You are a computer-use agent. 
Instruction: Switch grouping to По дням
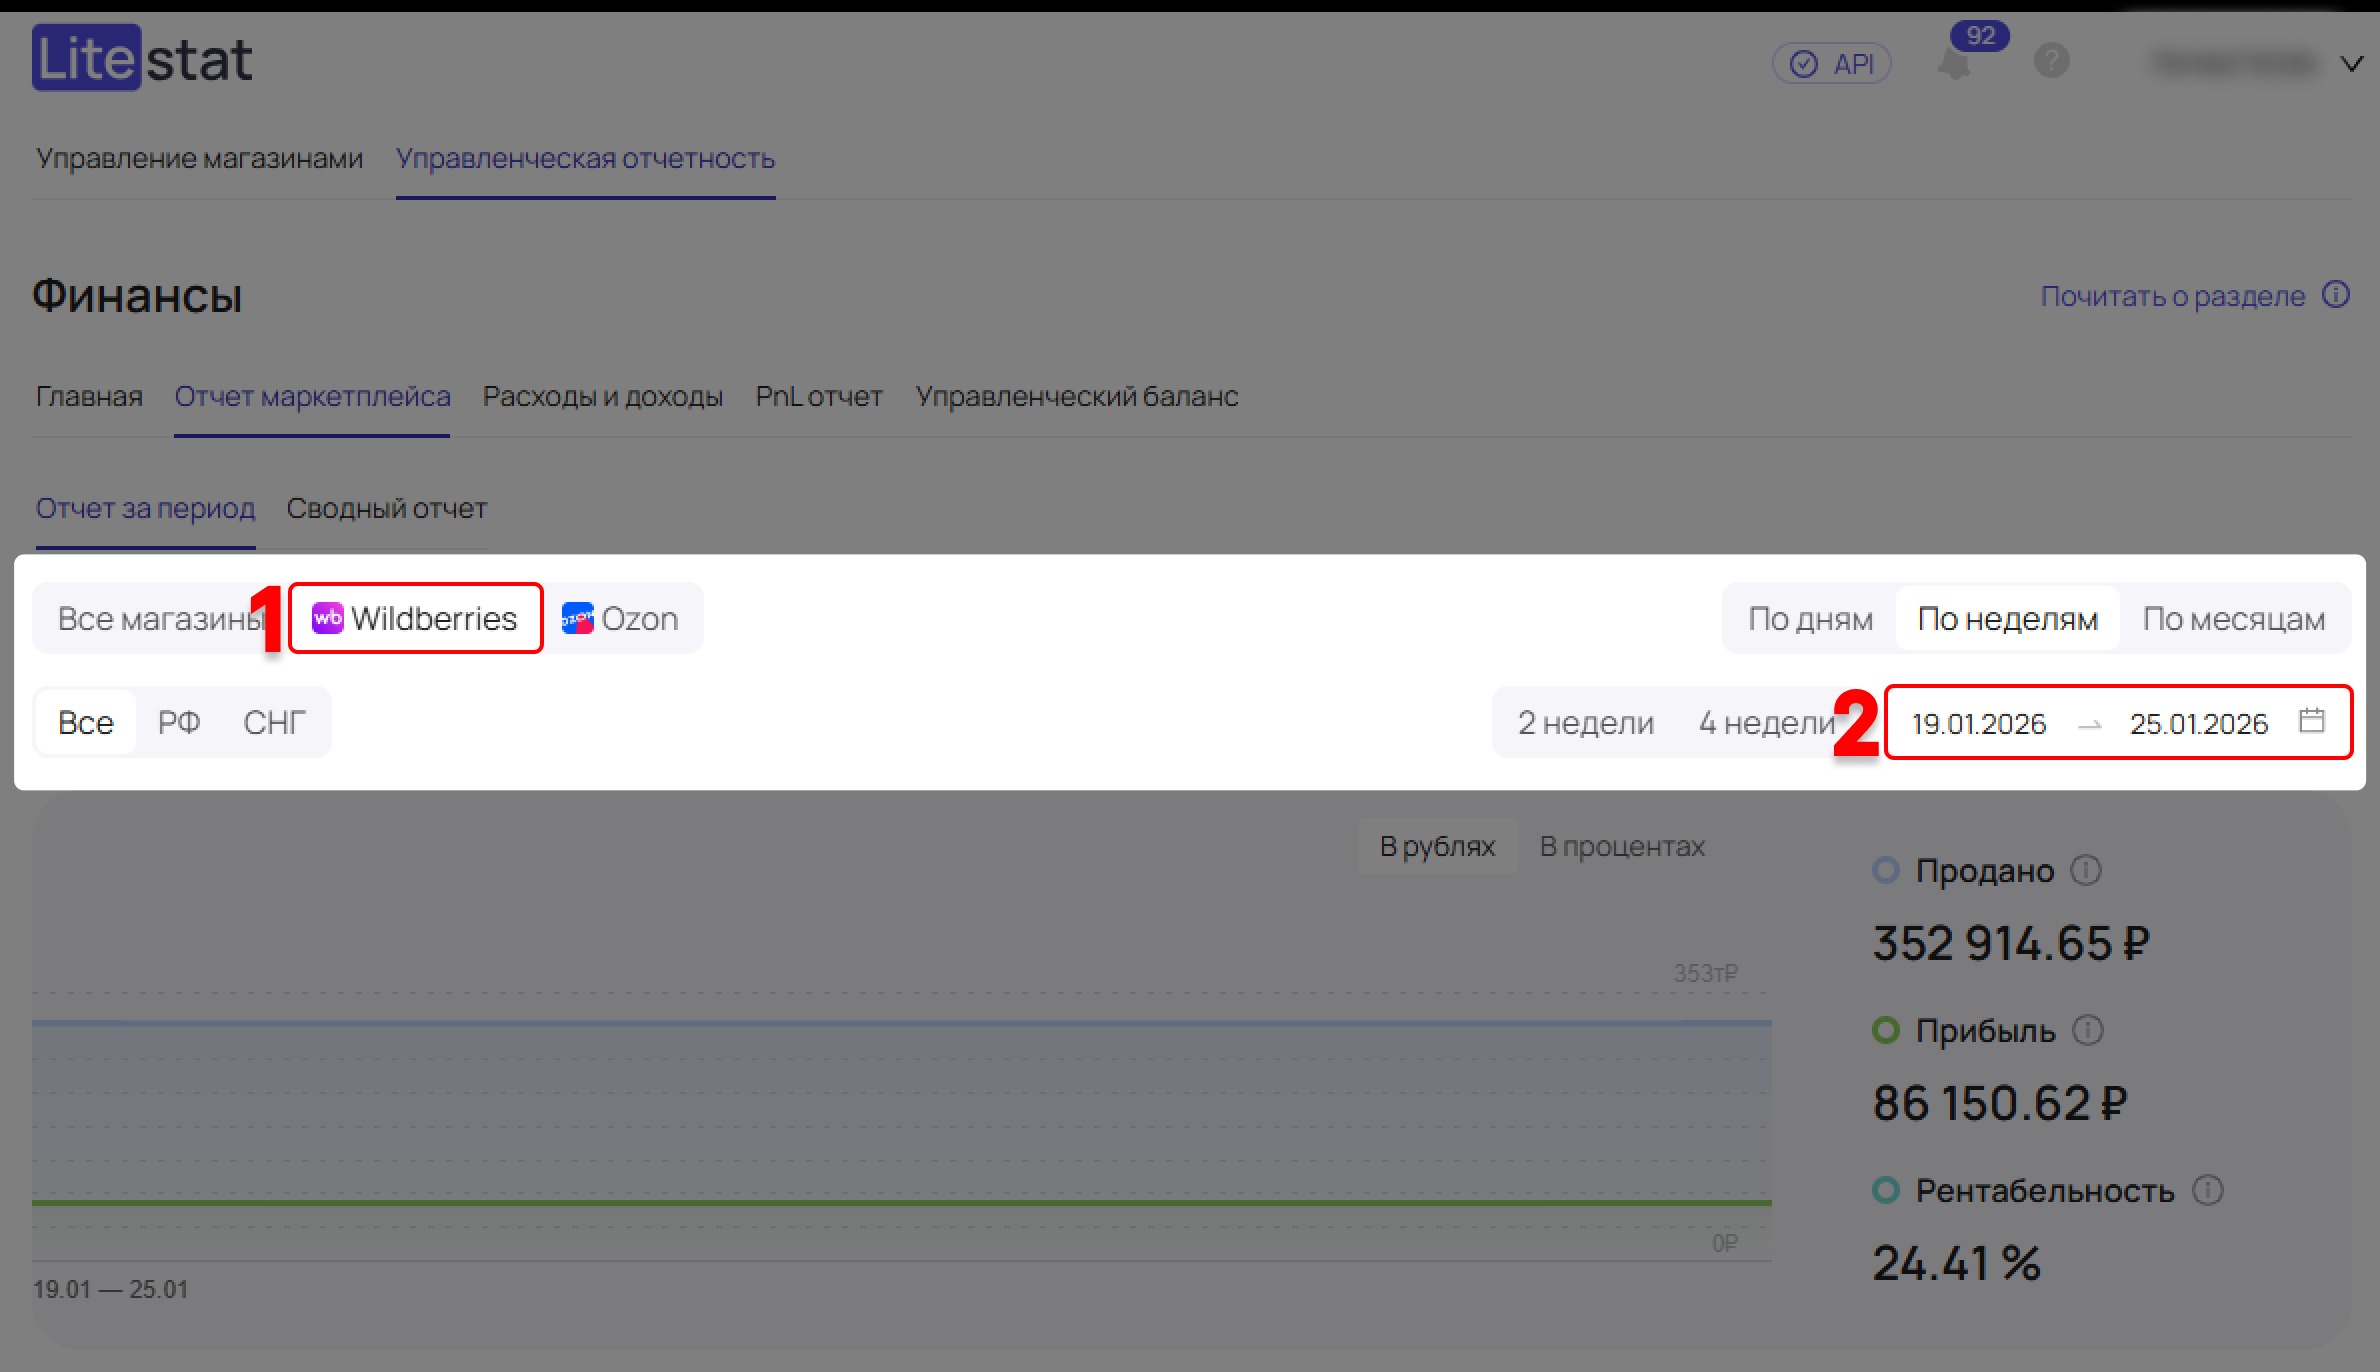click(x=1810, y=619)
